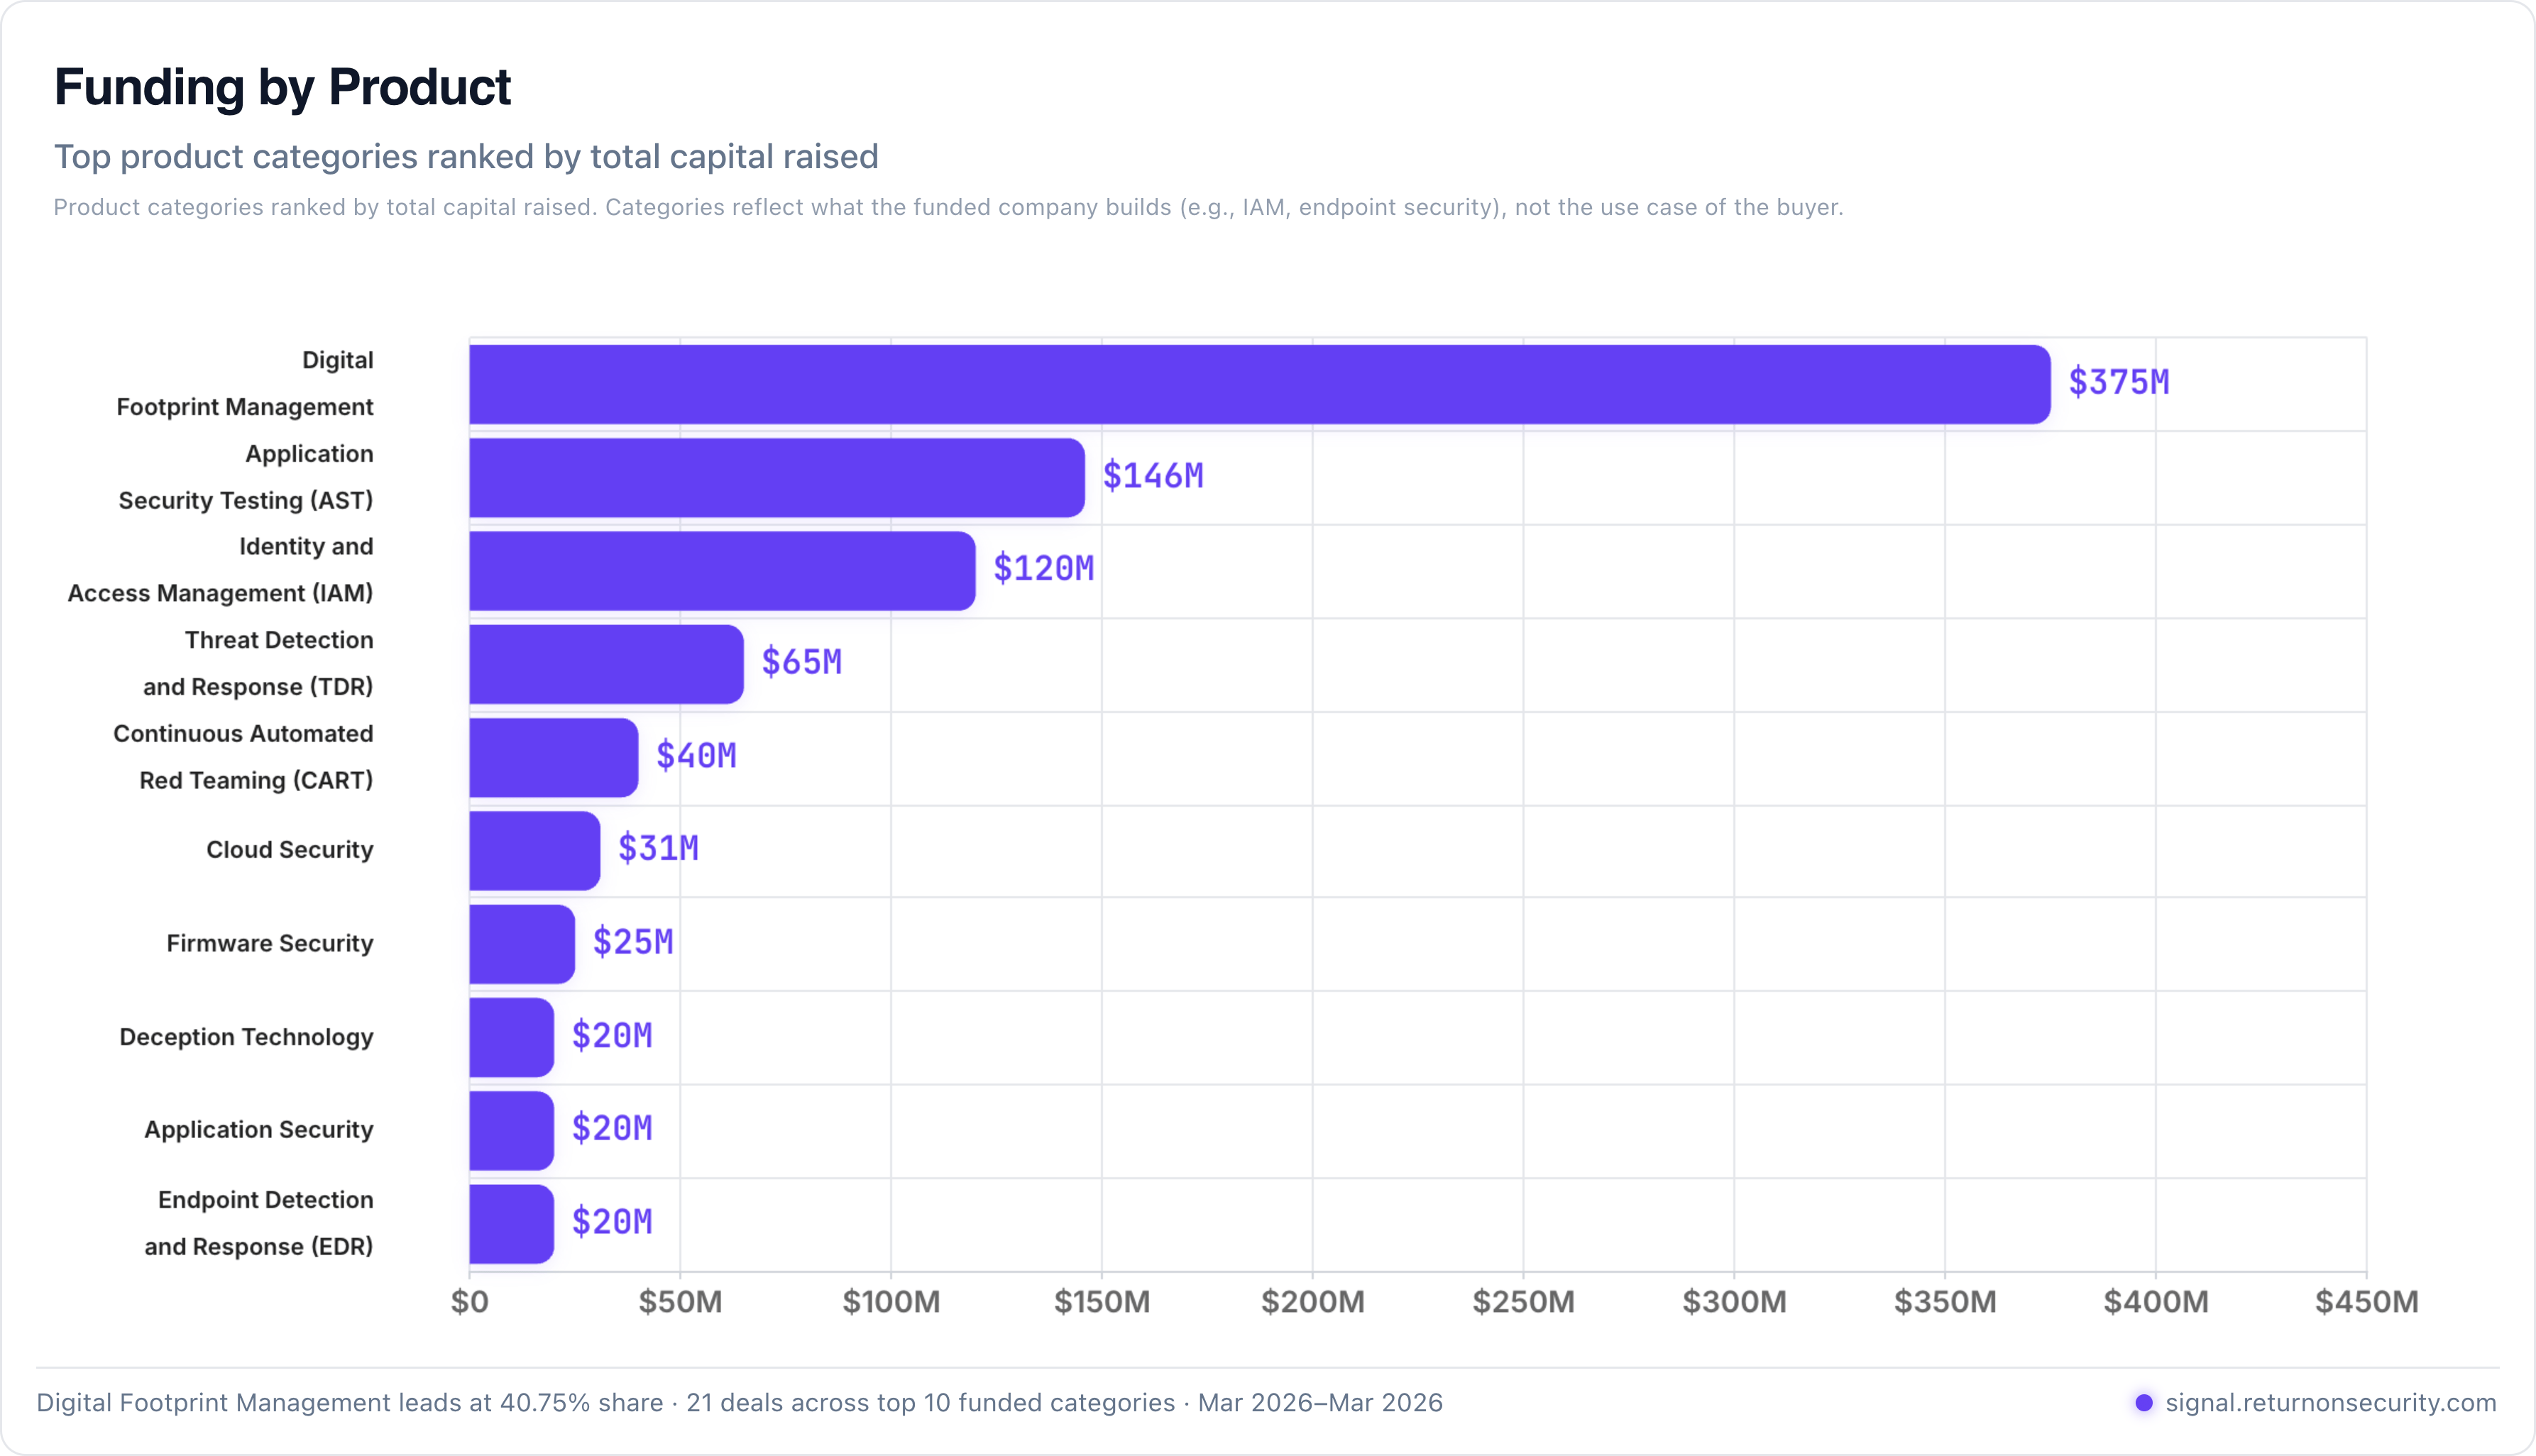Click the Application Security $20M bar

[x=511, y=1130]
